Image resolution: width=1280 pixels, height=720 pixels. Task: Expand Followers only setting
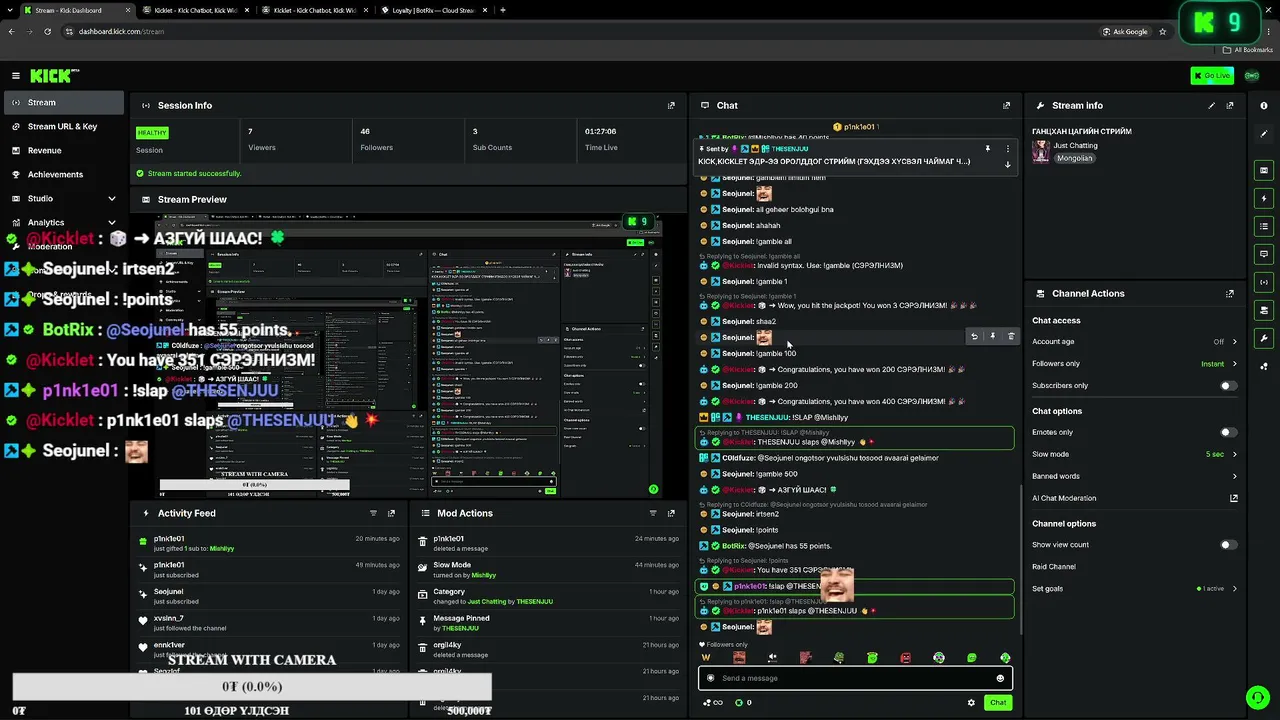point(1234,364)
